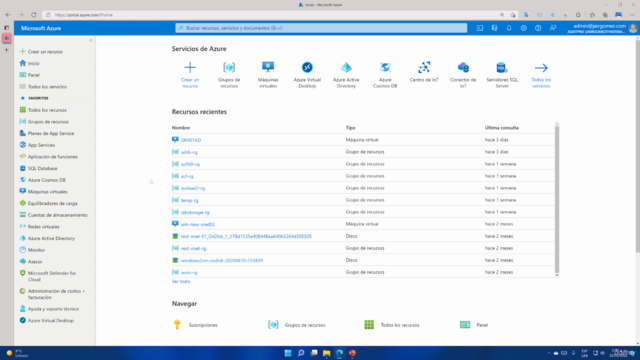Open the admin account menu avatar

click(633, 28)
